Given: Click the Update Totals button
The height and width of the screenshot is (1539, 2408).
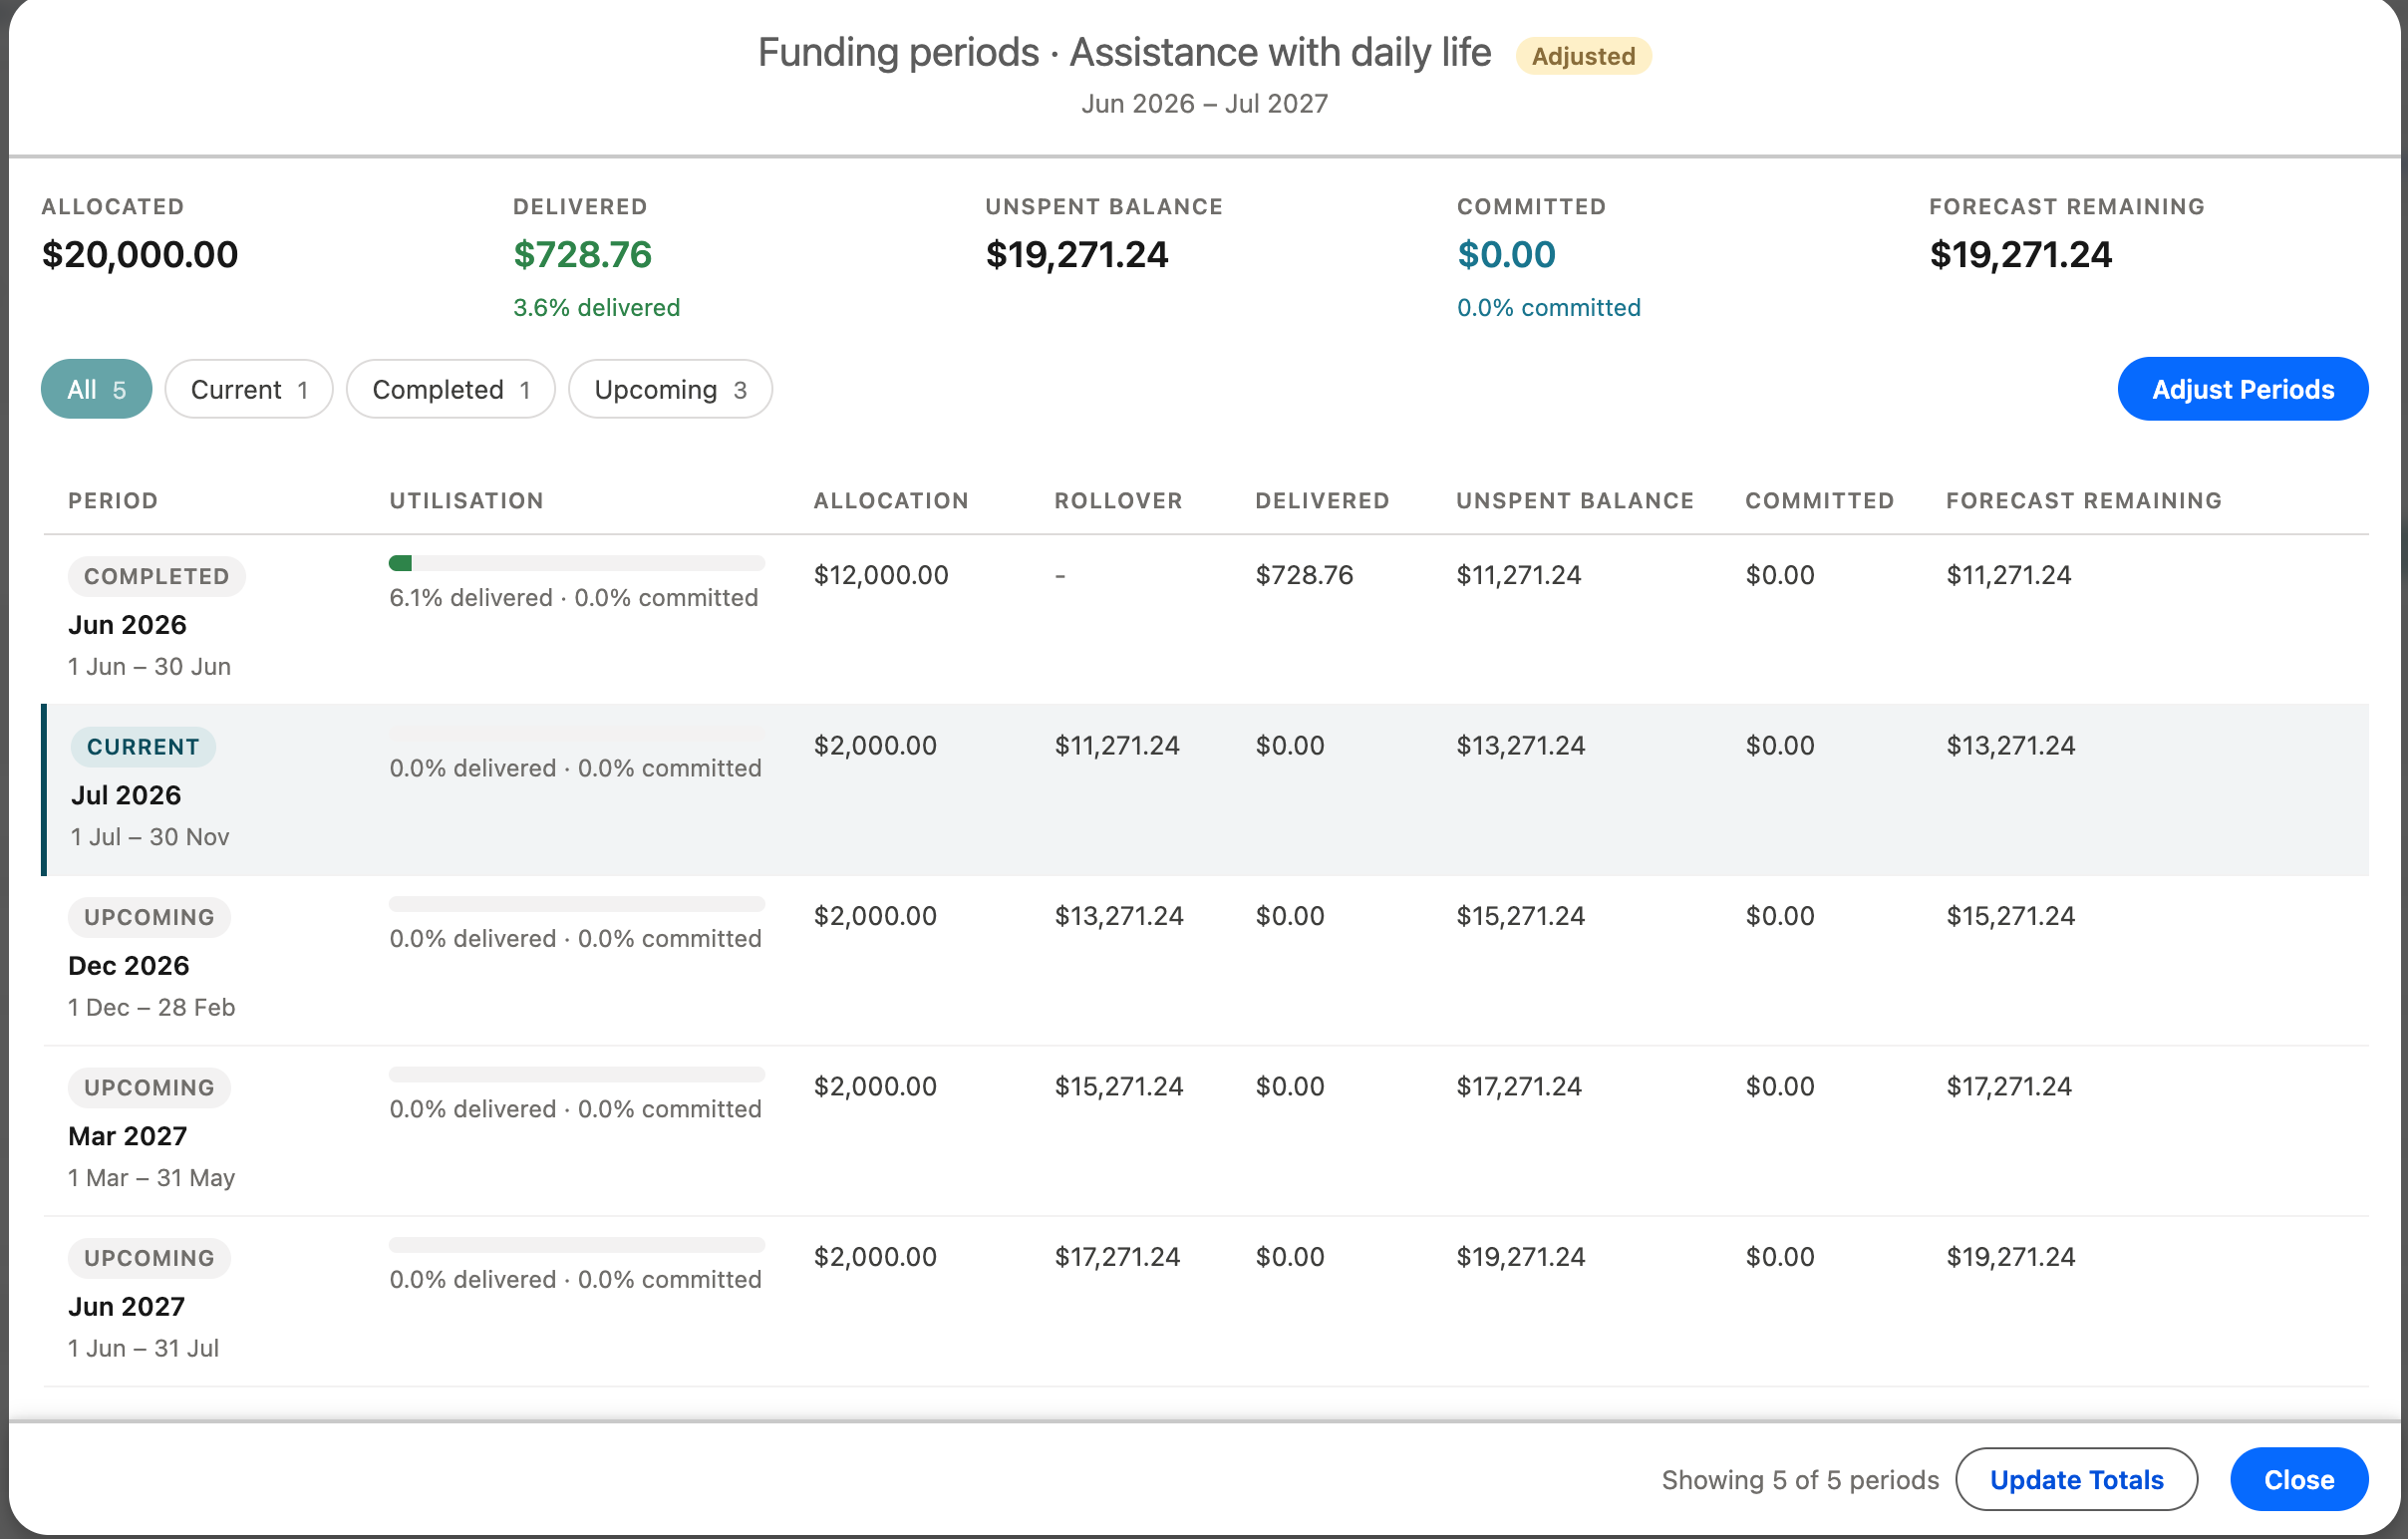Looking at the screenshot, I should [x=2076, y=1479].
